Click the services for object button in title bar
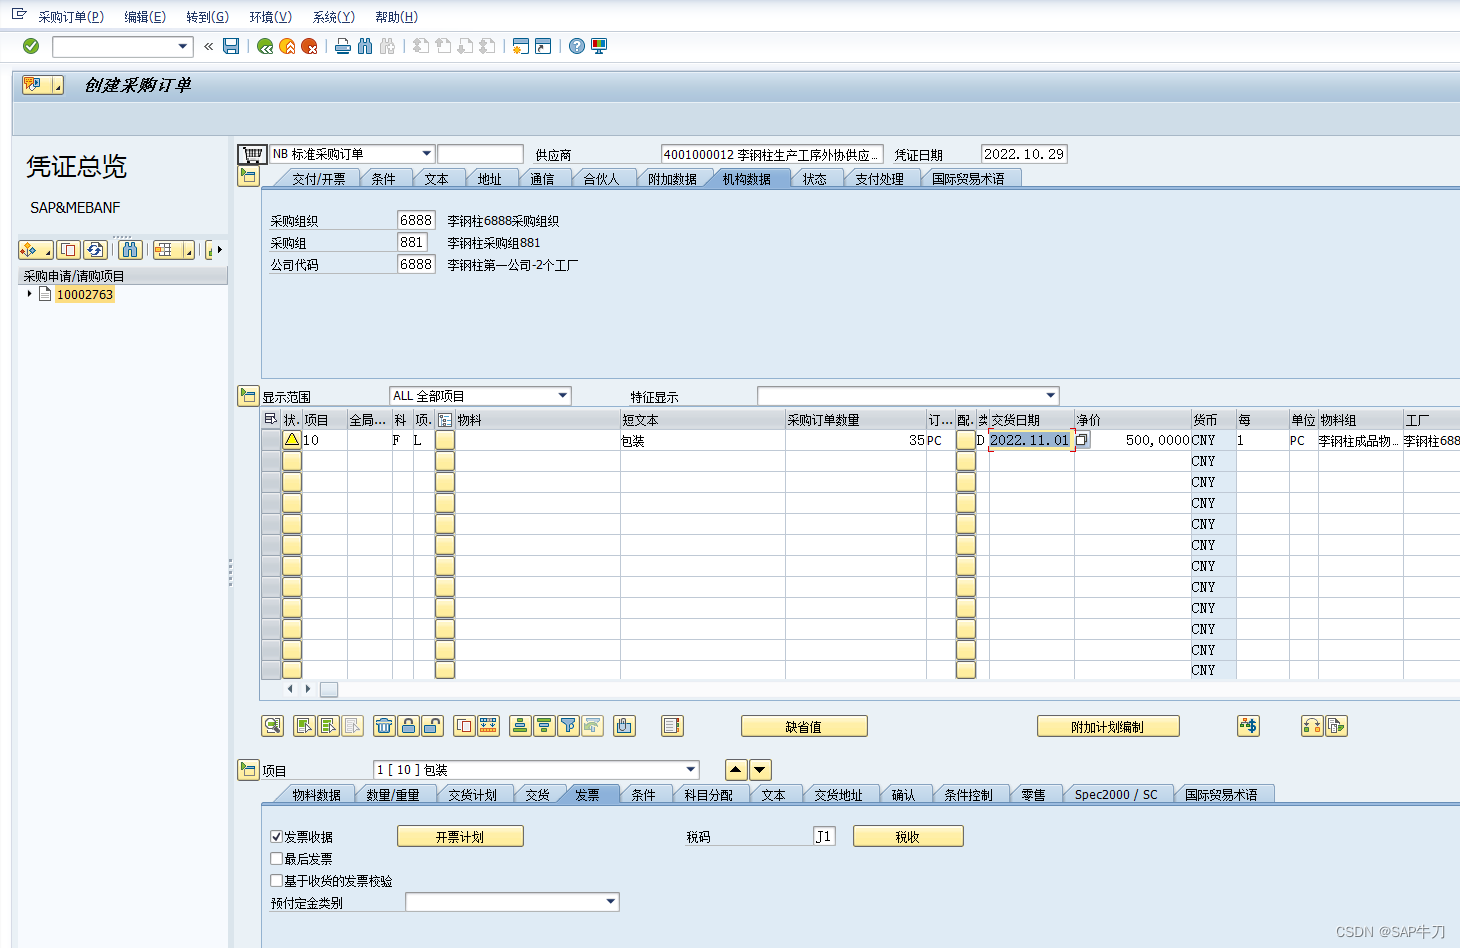This screenshot has width=1460, height=948. click(42, 86)
